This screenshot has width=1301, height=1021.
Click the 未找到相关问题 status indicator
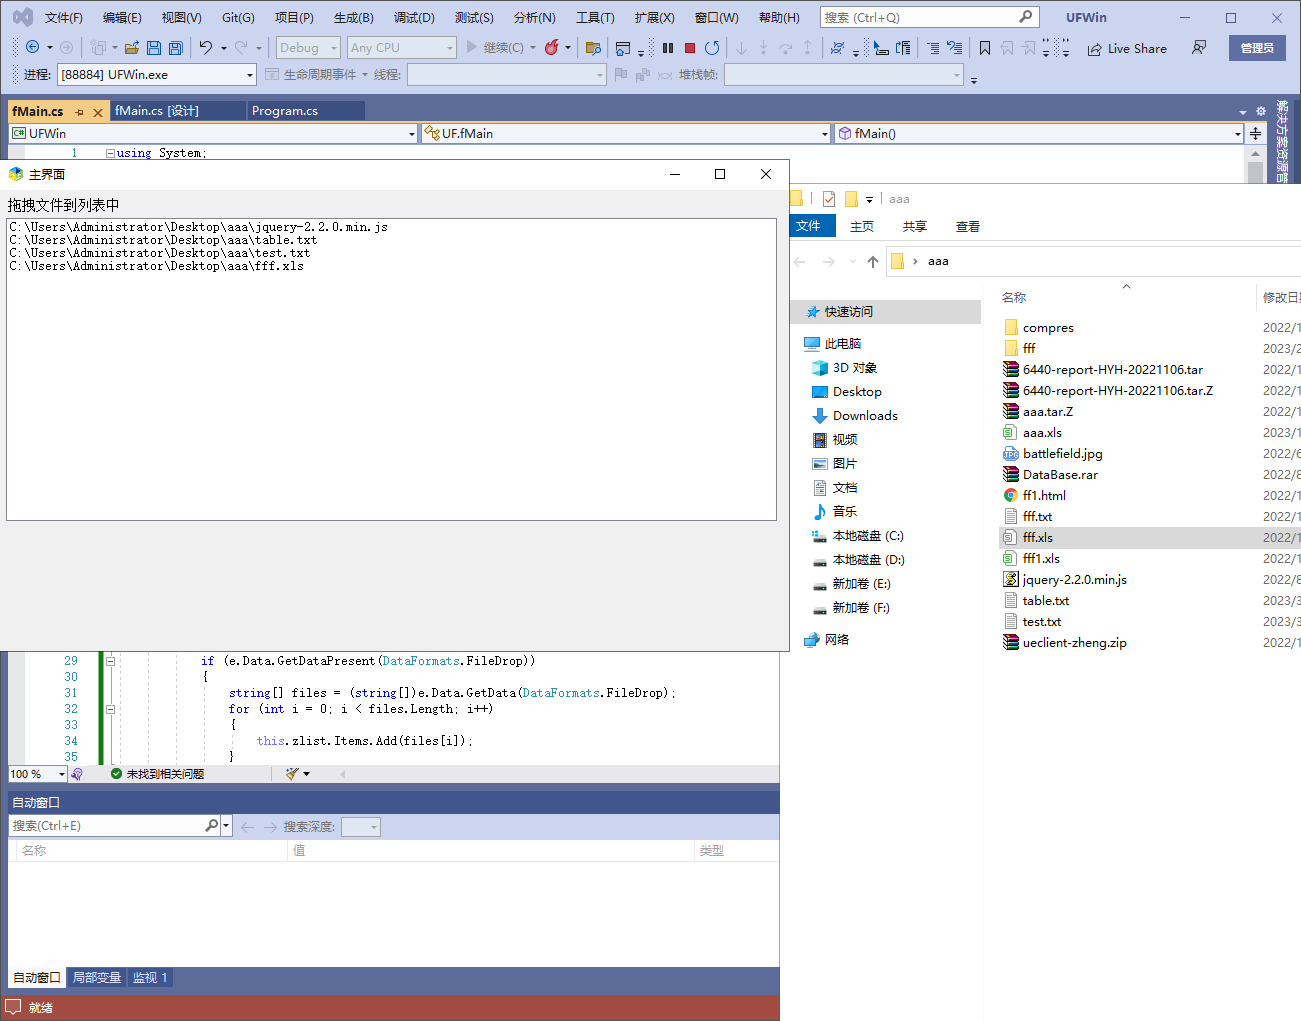pyautogui.click(x=157, y=774)
